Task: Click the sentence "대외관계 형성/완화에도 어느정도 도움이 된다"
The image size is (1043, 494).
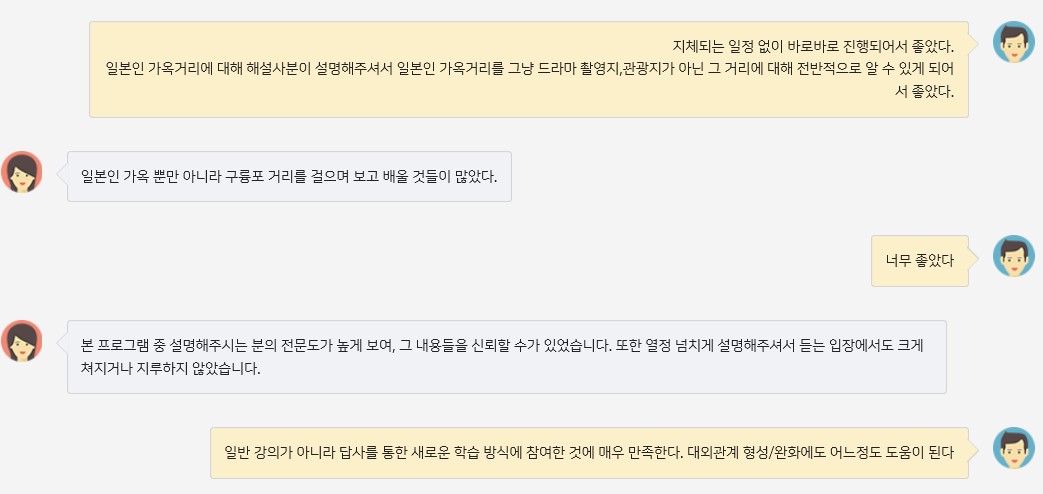Action: point(822,453)
